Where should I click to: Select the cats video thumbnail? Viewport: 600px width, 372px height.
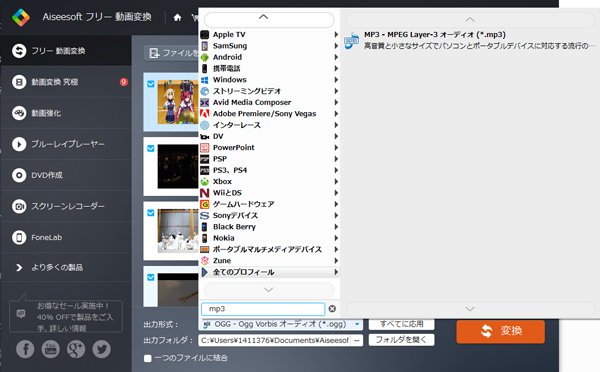click(x=178, y=231)
